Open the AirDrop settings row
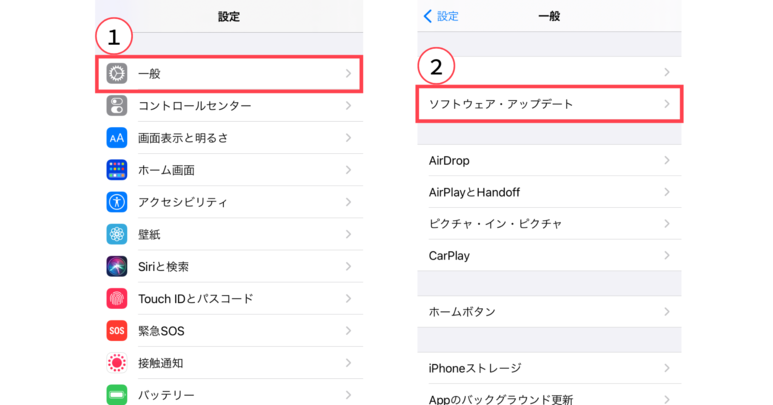Screen dimensions: 773x405 point(549,161)
